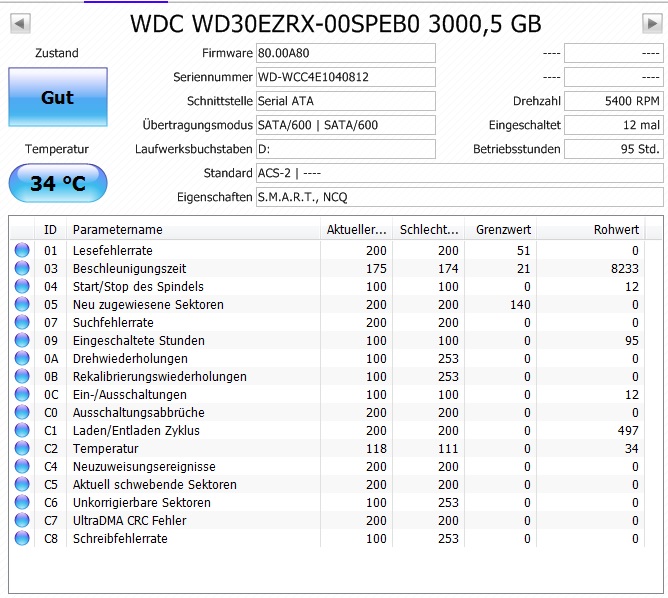Click the ID column header
The image size is (668, 598).
coord(50,230)
